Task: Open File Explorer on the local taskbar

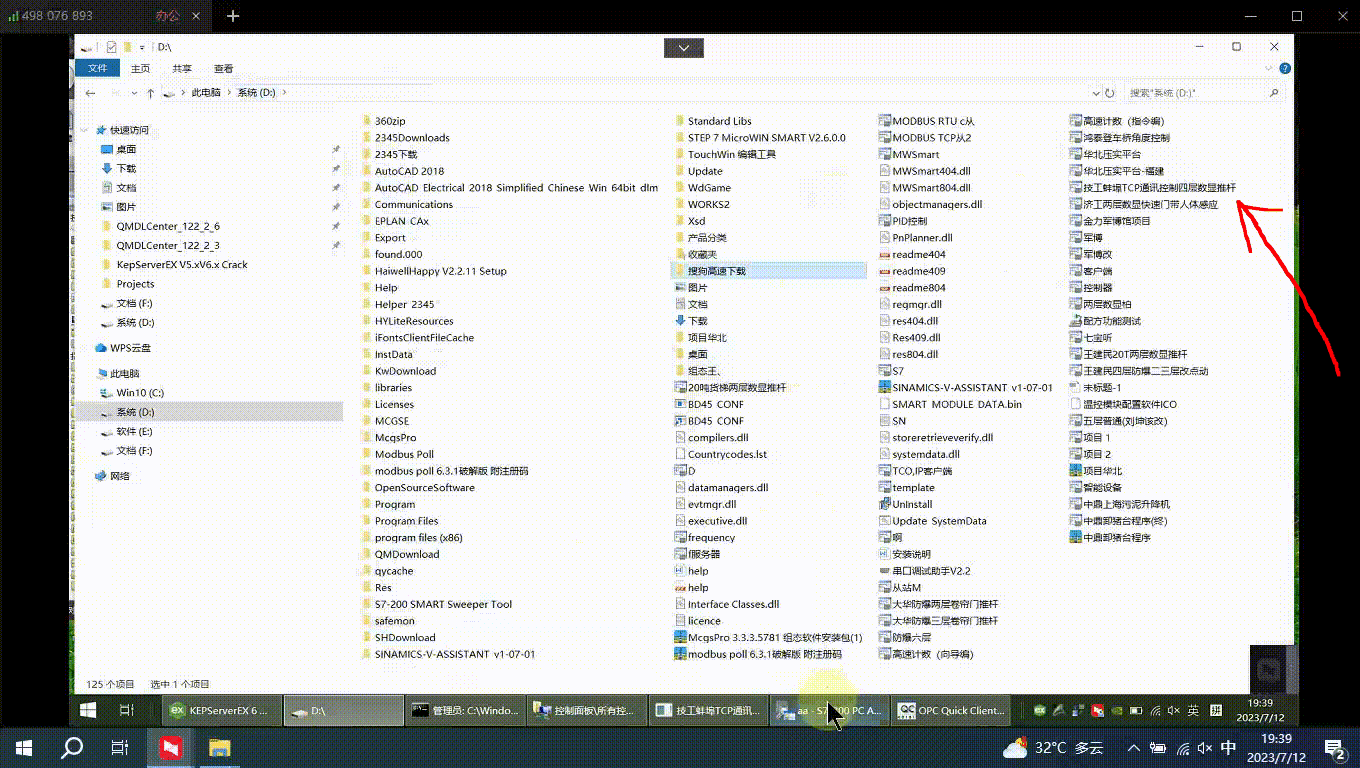Action: pos(220,747)
